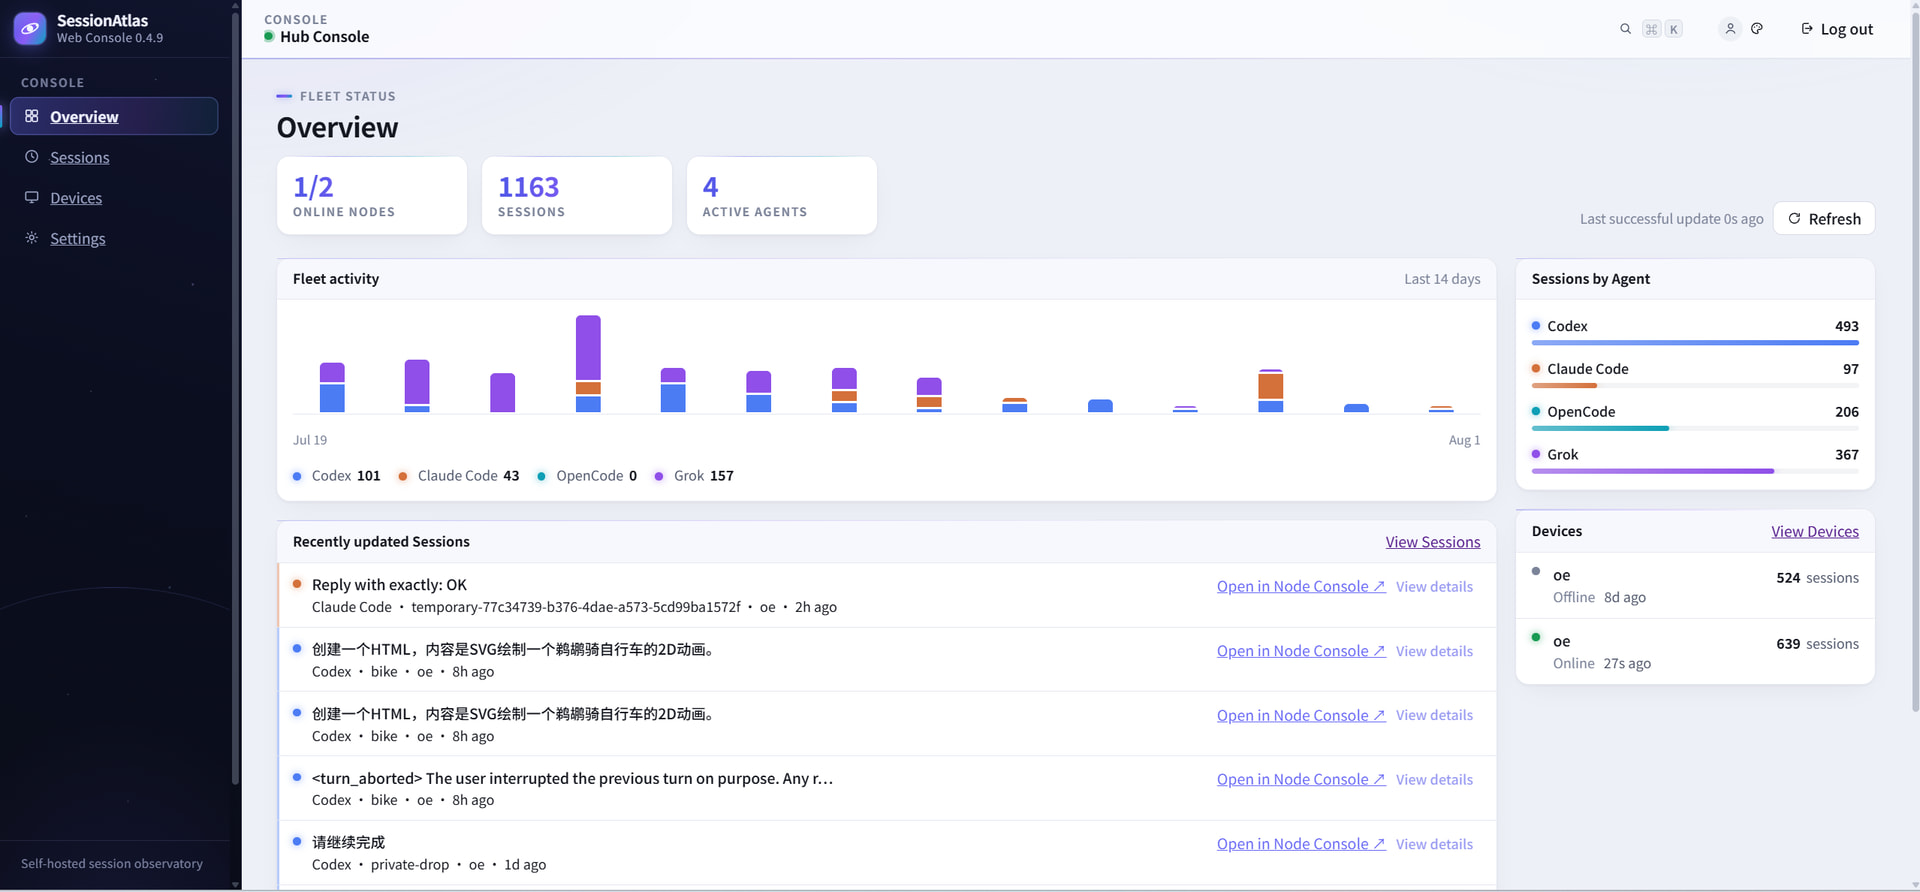Click the Overview grid icon in sidebar
The height and width of the screenshot is (892, 1920).
[x=32, y=116]
